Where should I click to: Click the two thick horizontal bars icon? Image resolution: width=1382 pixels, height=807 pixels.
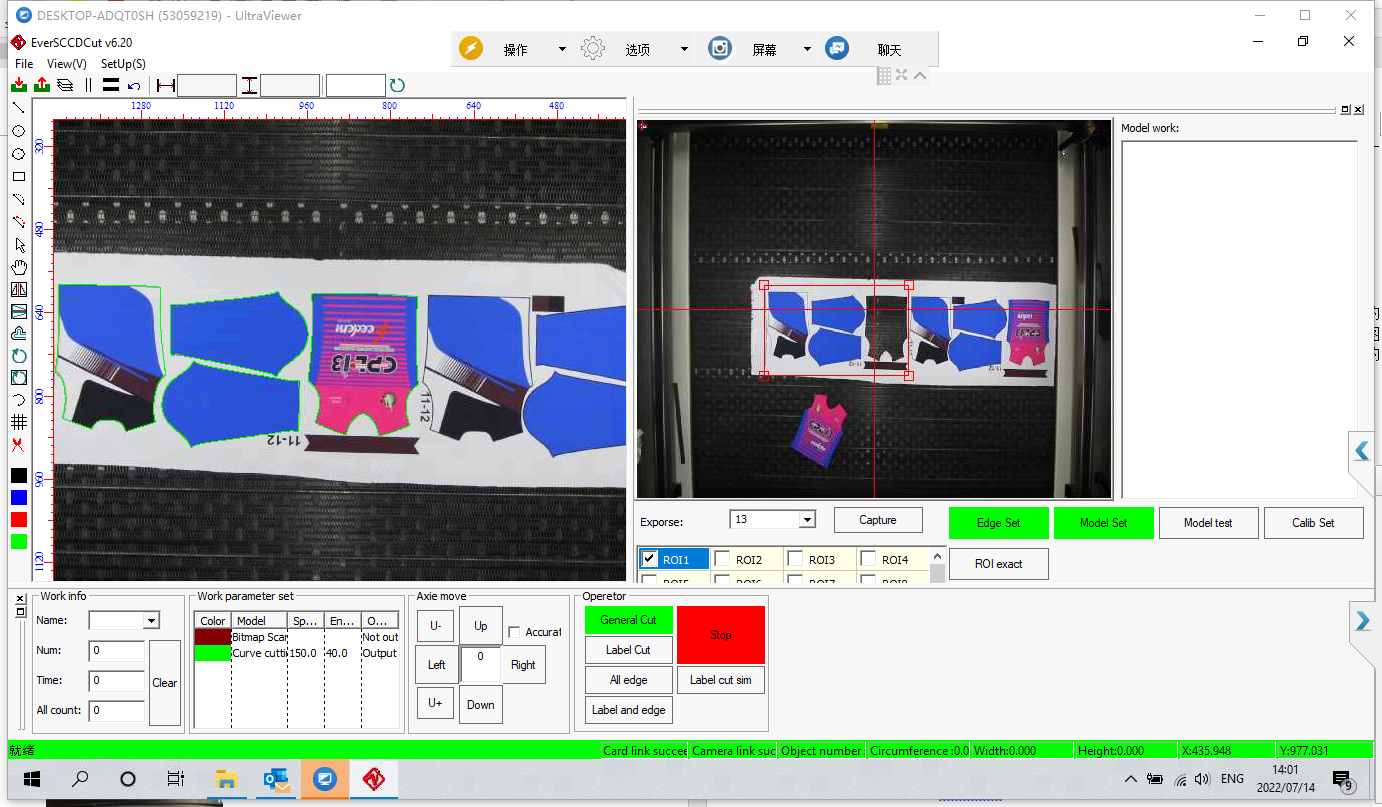click(111, 85)
